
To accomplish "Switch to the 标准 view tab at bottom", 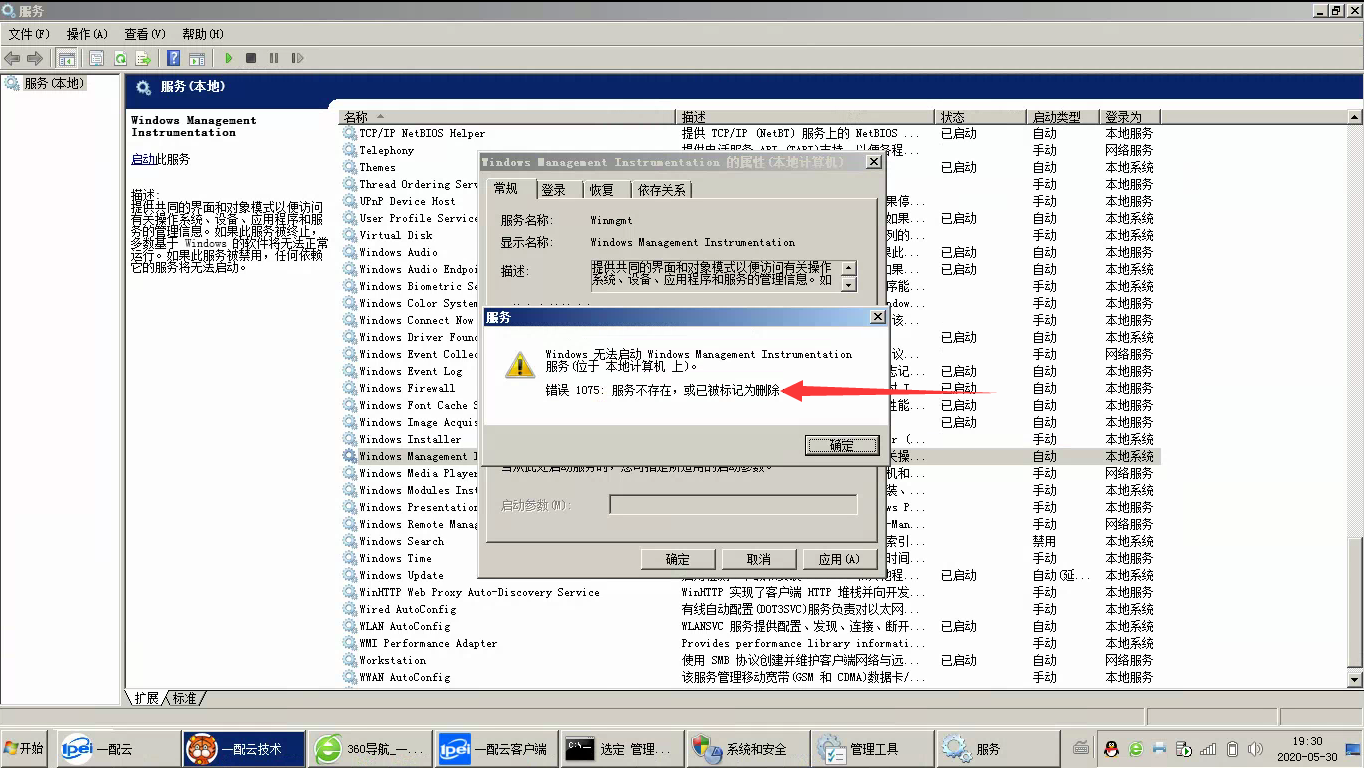I will [x=185, y=698].
